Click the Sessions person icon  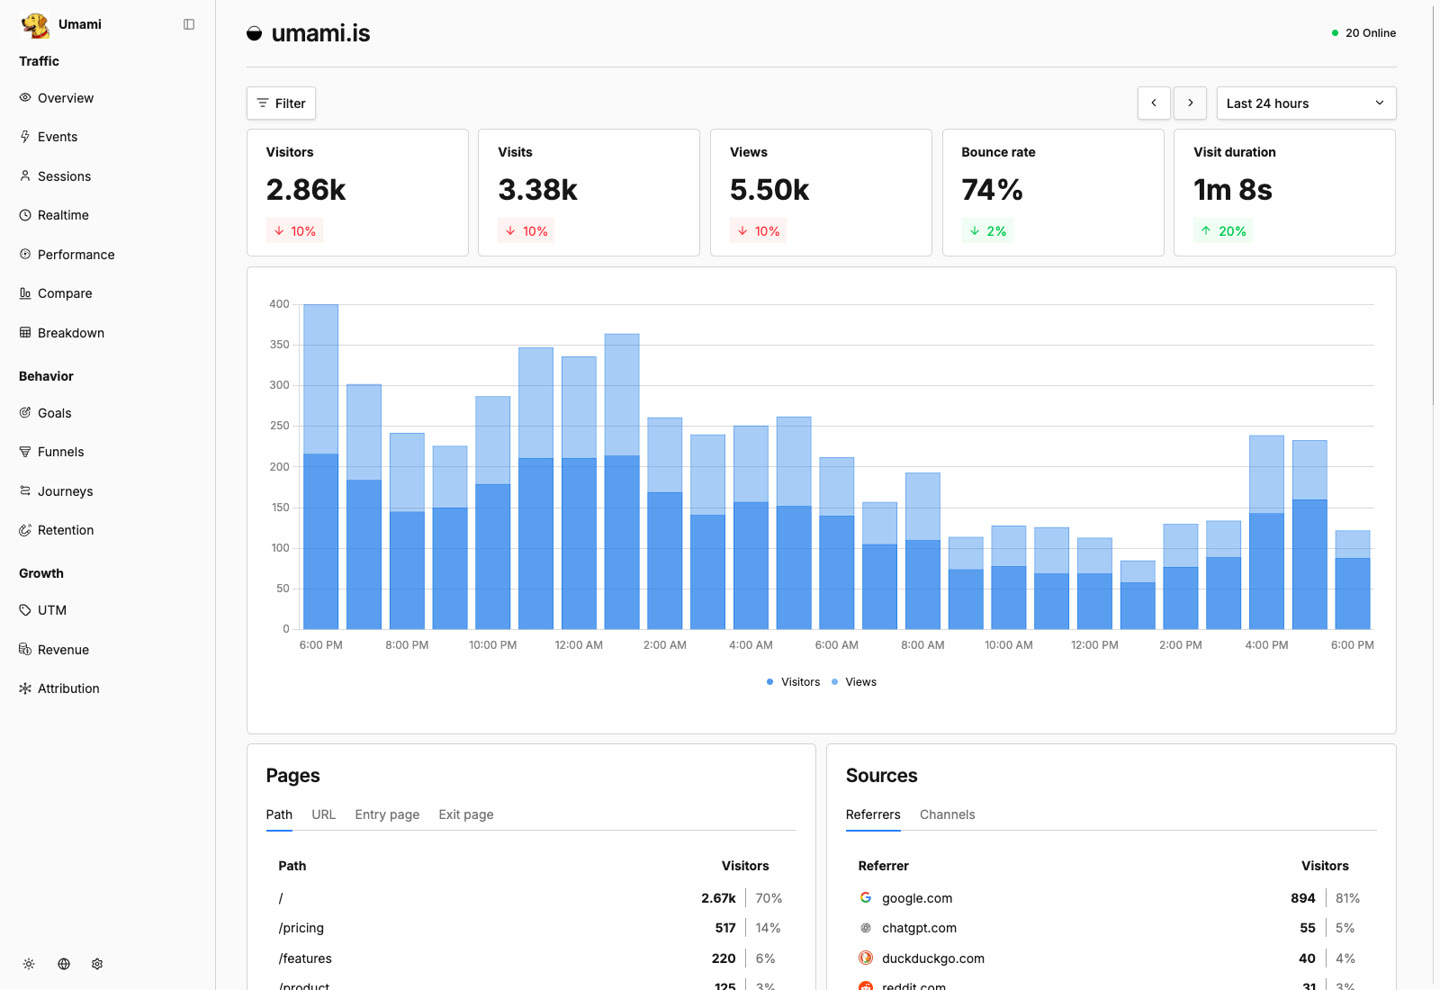[x=25, y=176]
